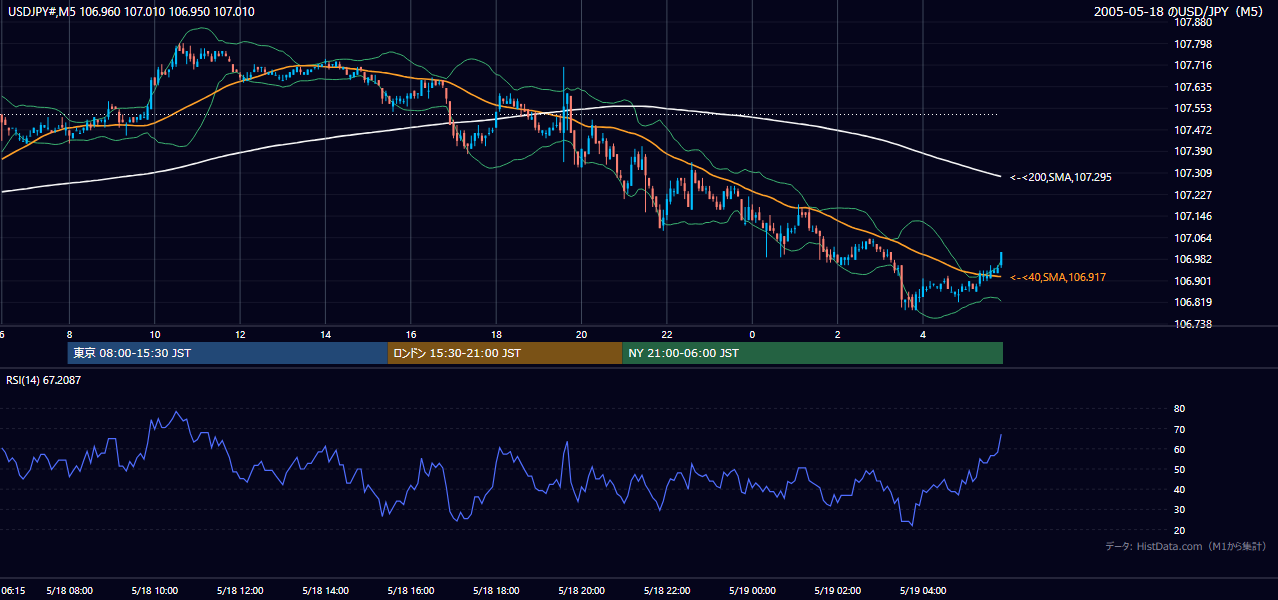
Task: Click price axis value 107.309
Action: [1195, 173]
